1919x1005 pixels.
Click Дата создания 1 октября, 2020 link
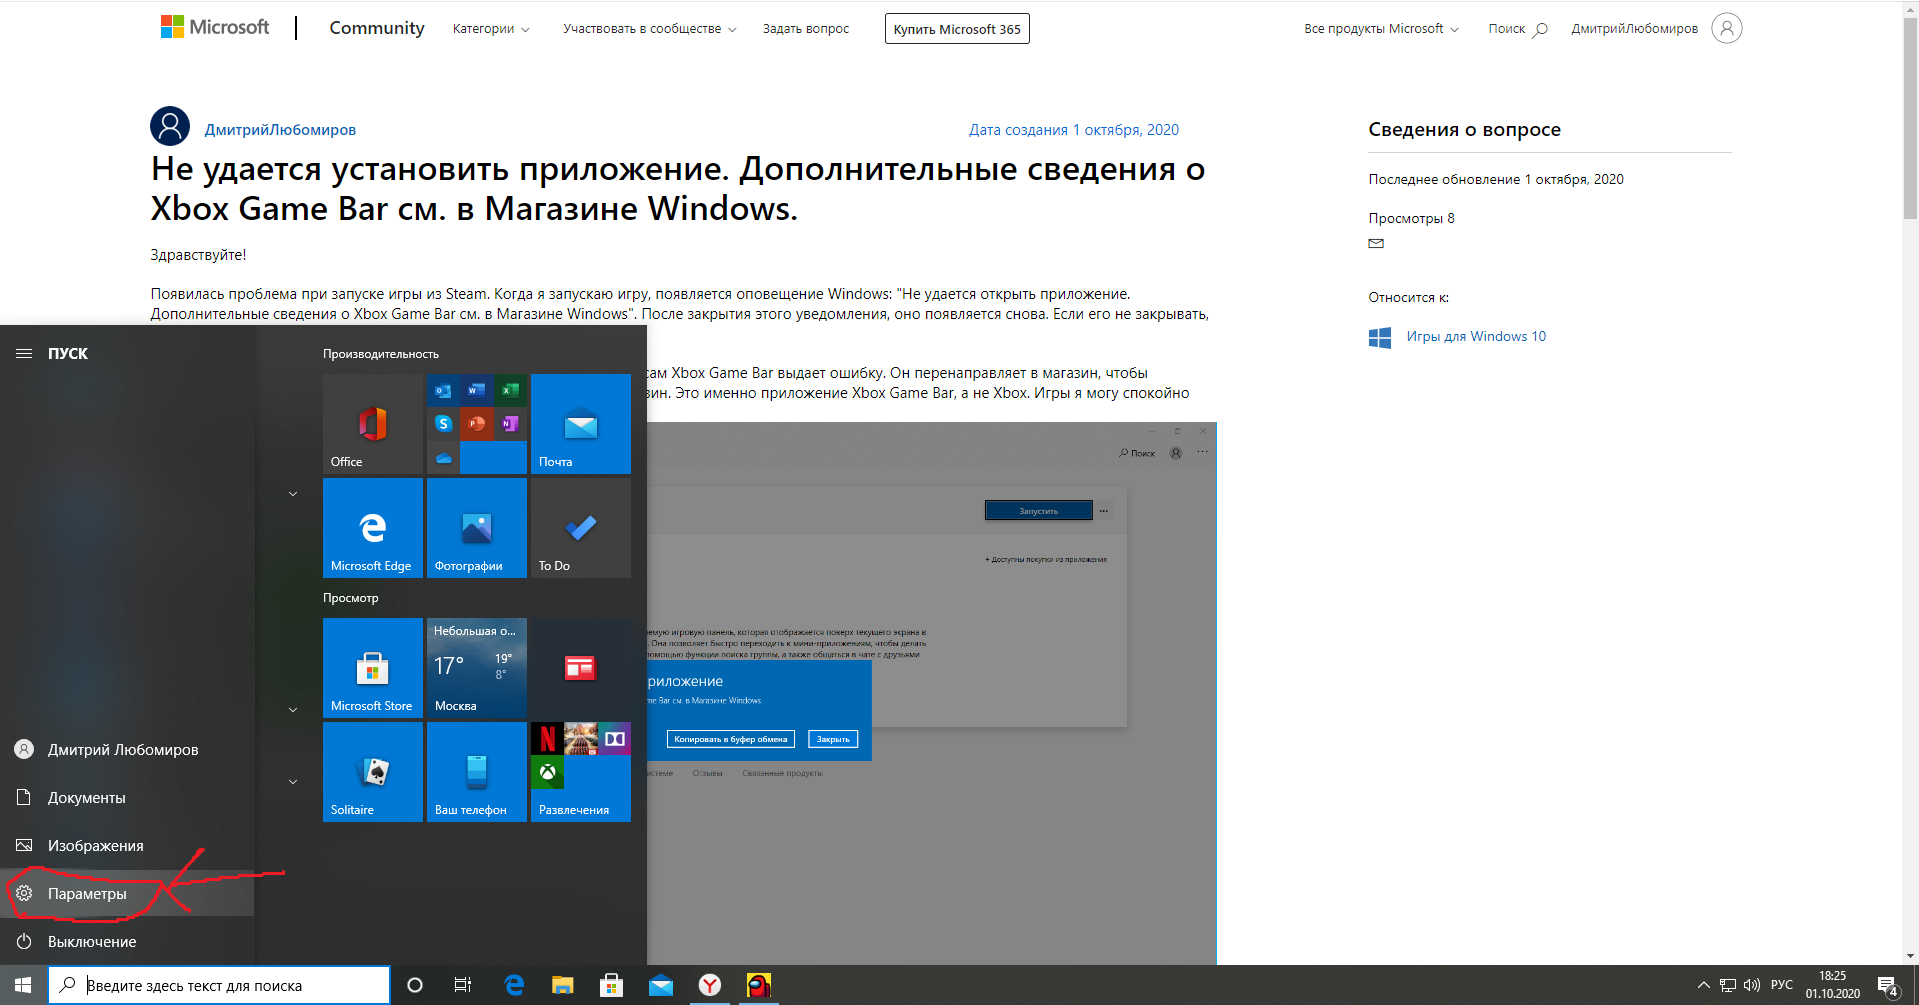tap(1074, 130)
